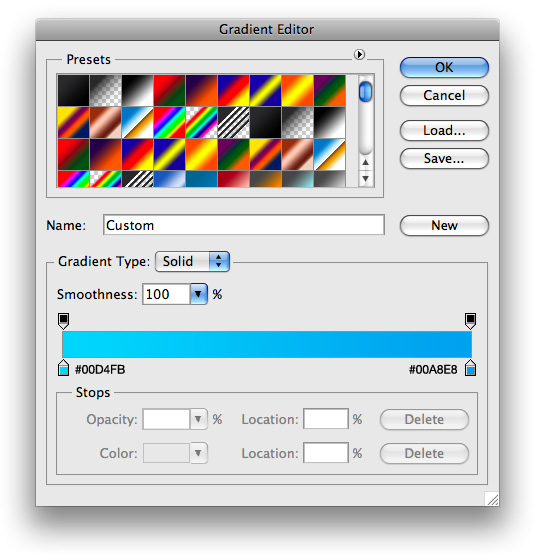The height and width of the screenshot is (554, 539).
Task: Click the presets scroll down arrow
Action: pos(366,178)
